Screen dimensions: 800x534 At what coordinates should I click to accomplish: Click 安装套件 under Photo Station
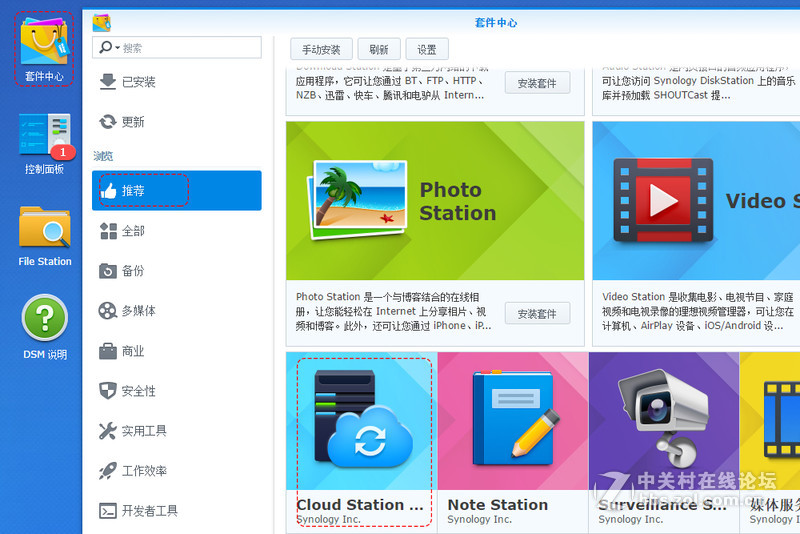pos(537,313)
